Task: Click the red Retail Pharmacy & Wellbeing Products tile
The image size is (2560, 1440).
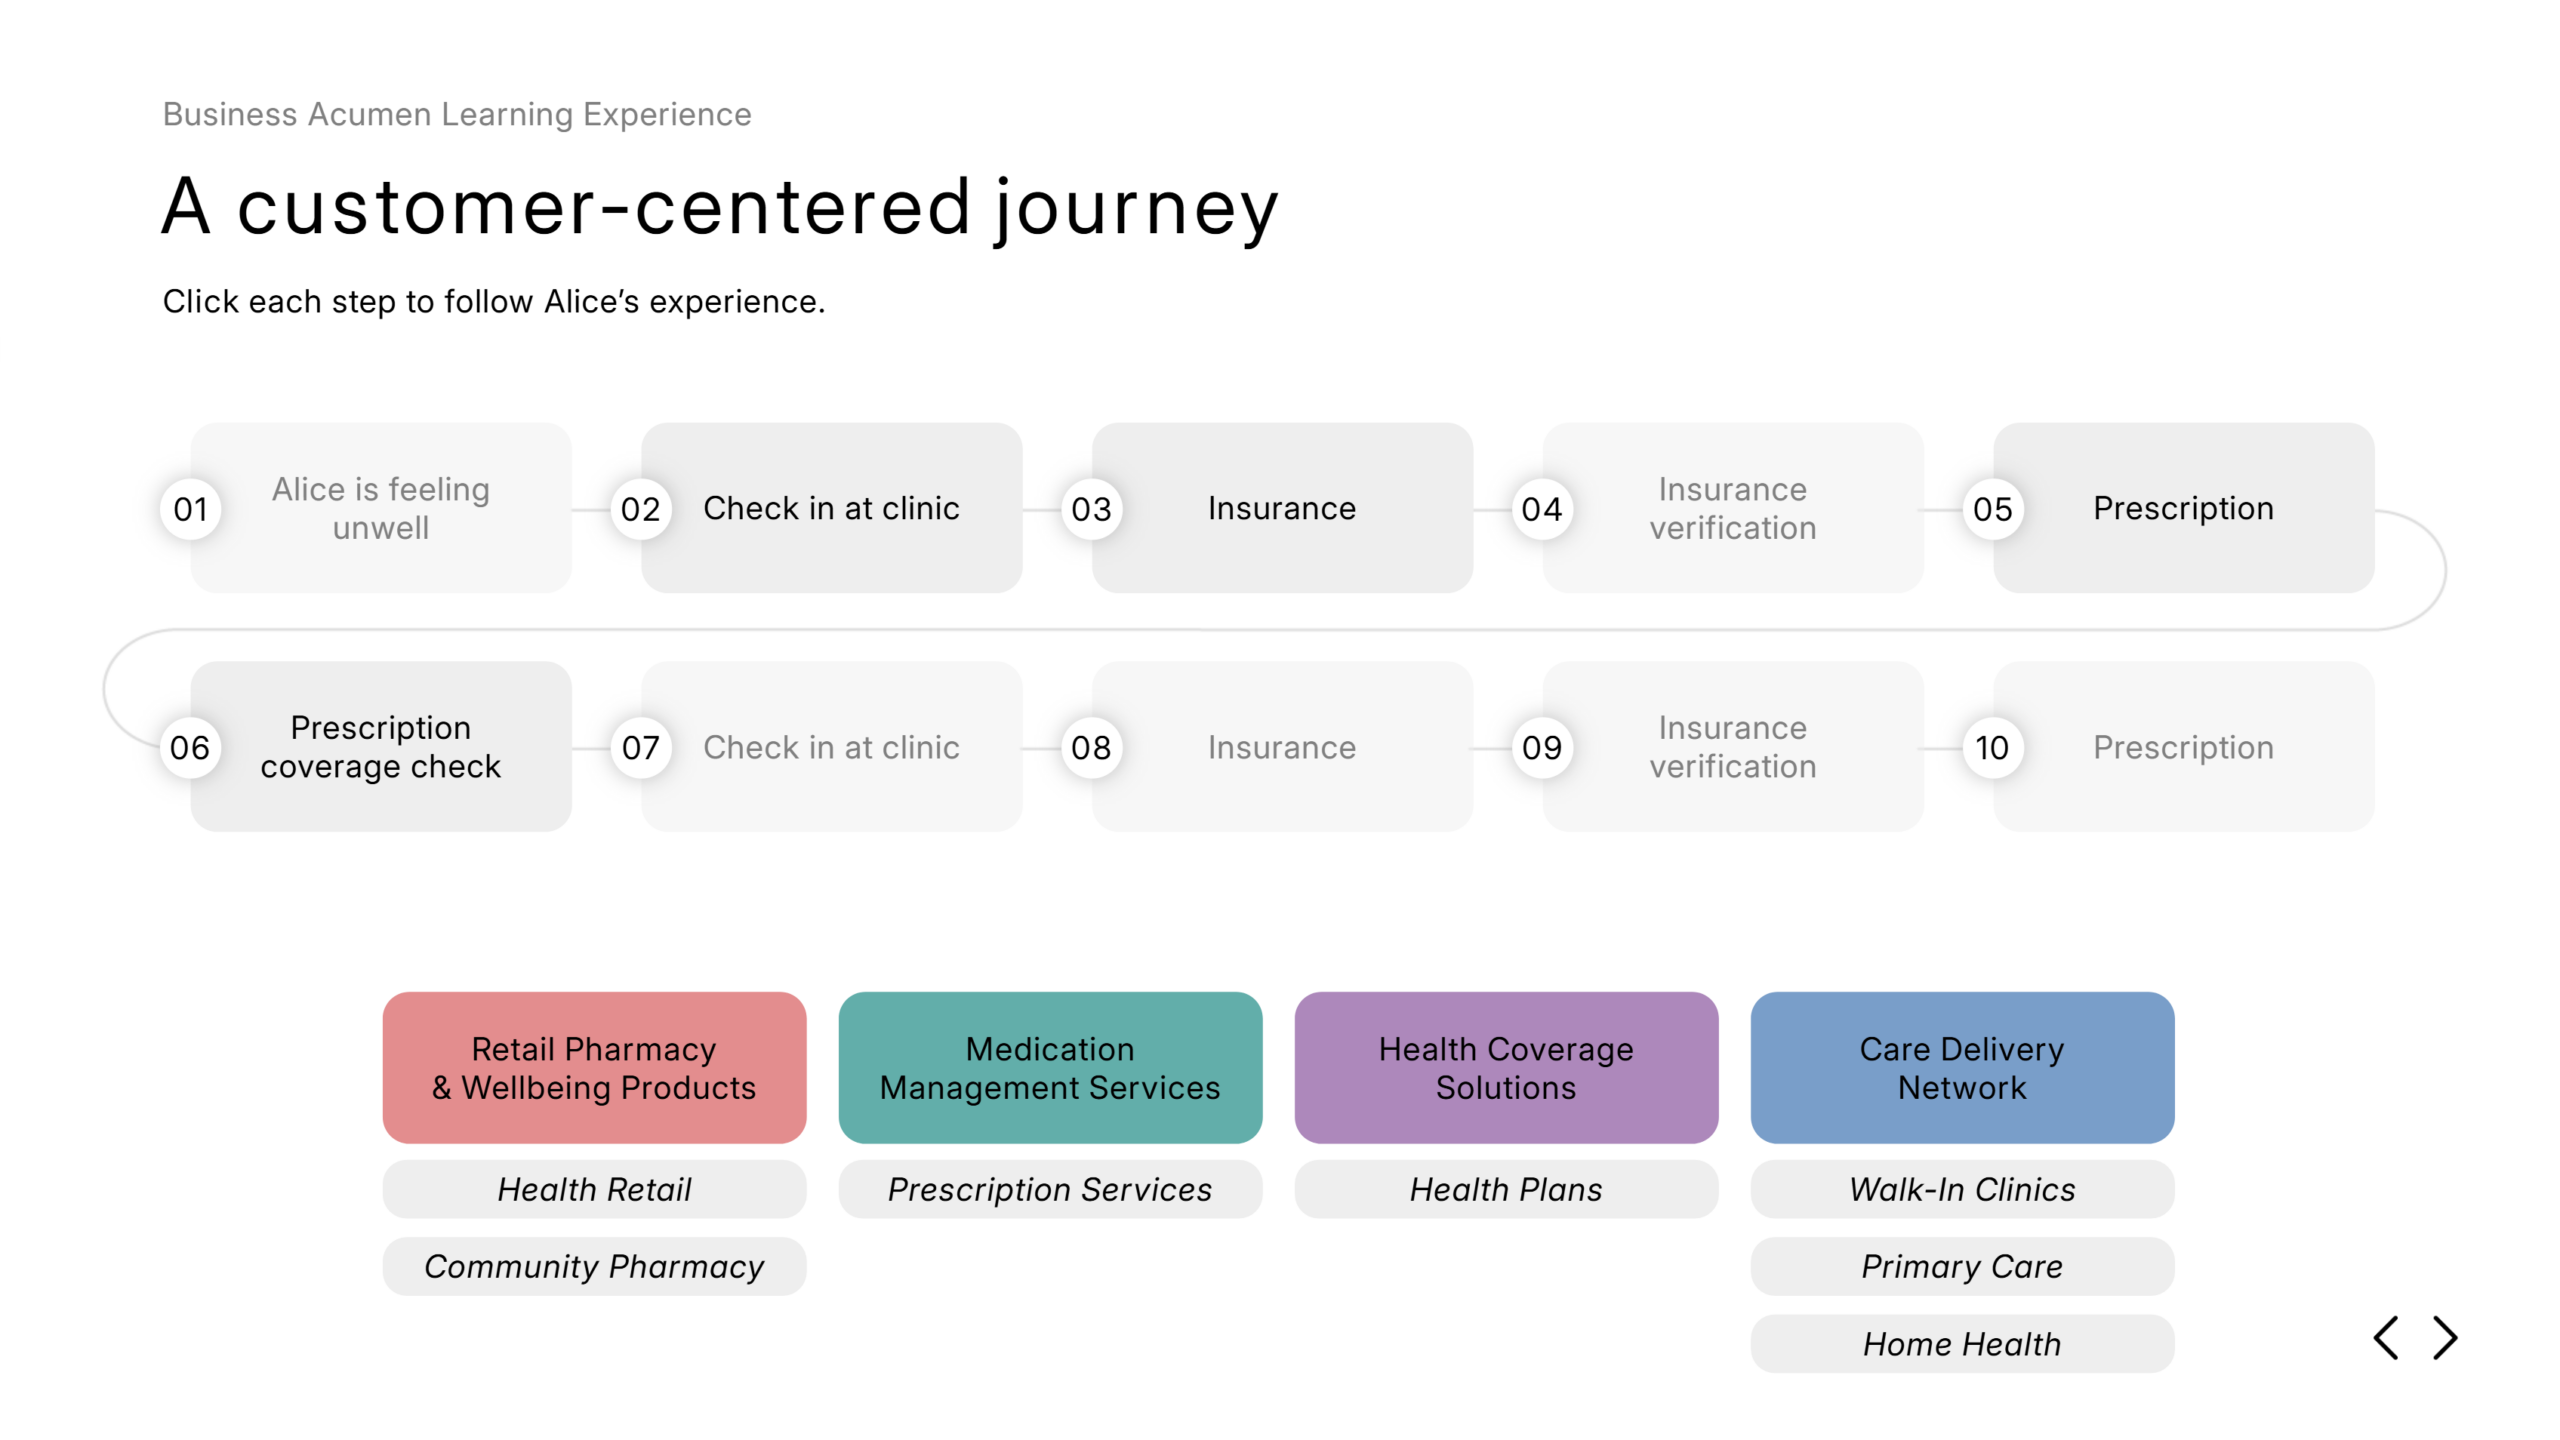Action: (594, 1068)
